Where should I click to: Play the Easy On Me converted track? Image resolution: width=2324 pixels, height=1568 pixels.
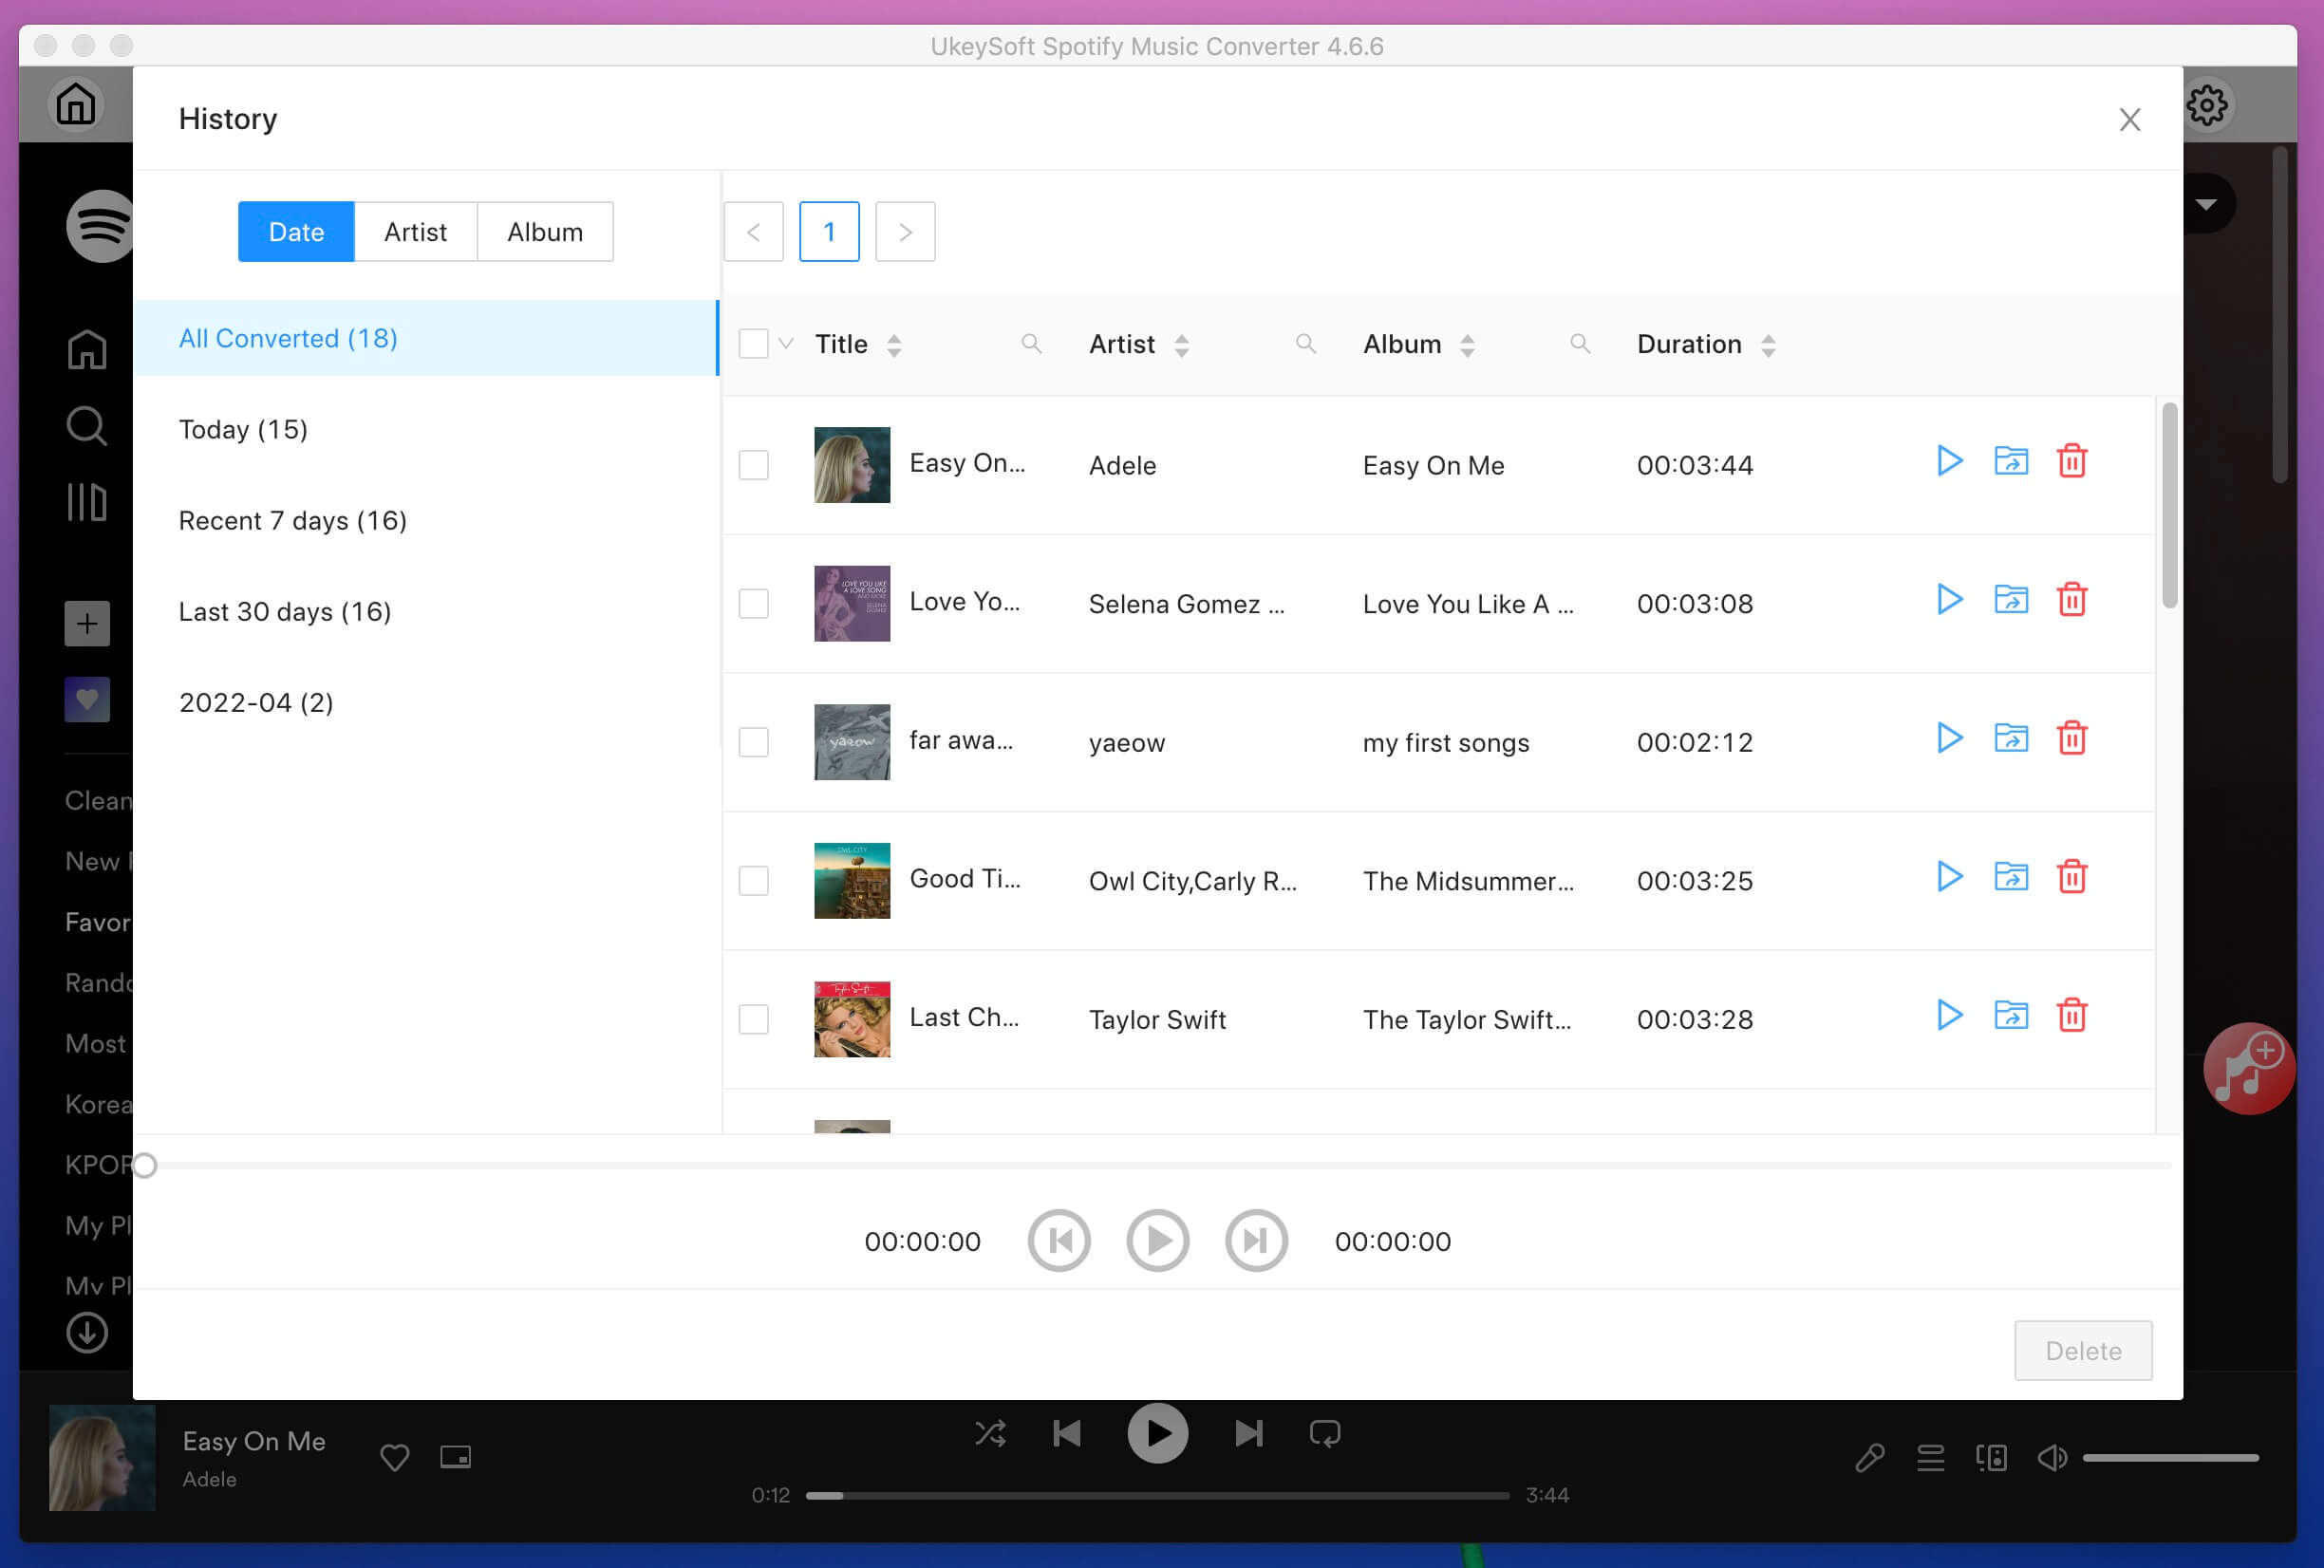[x=1949, y=461]
